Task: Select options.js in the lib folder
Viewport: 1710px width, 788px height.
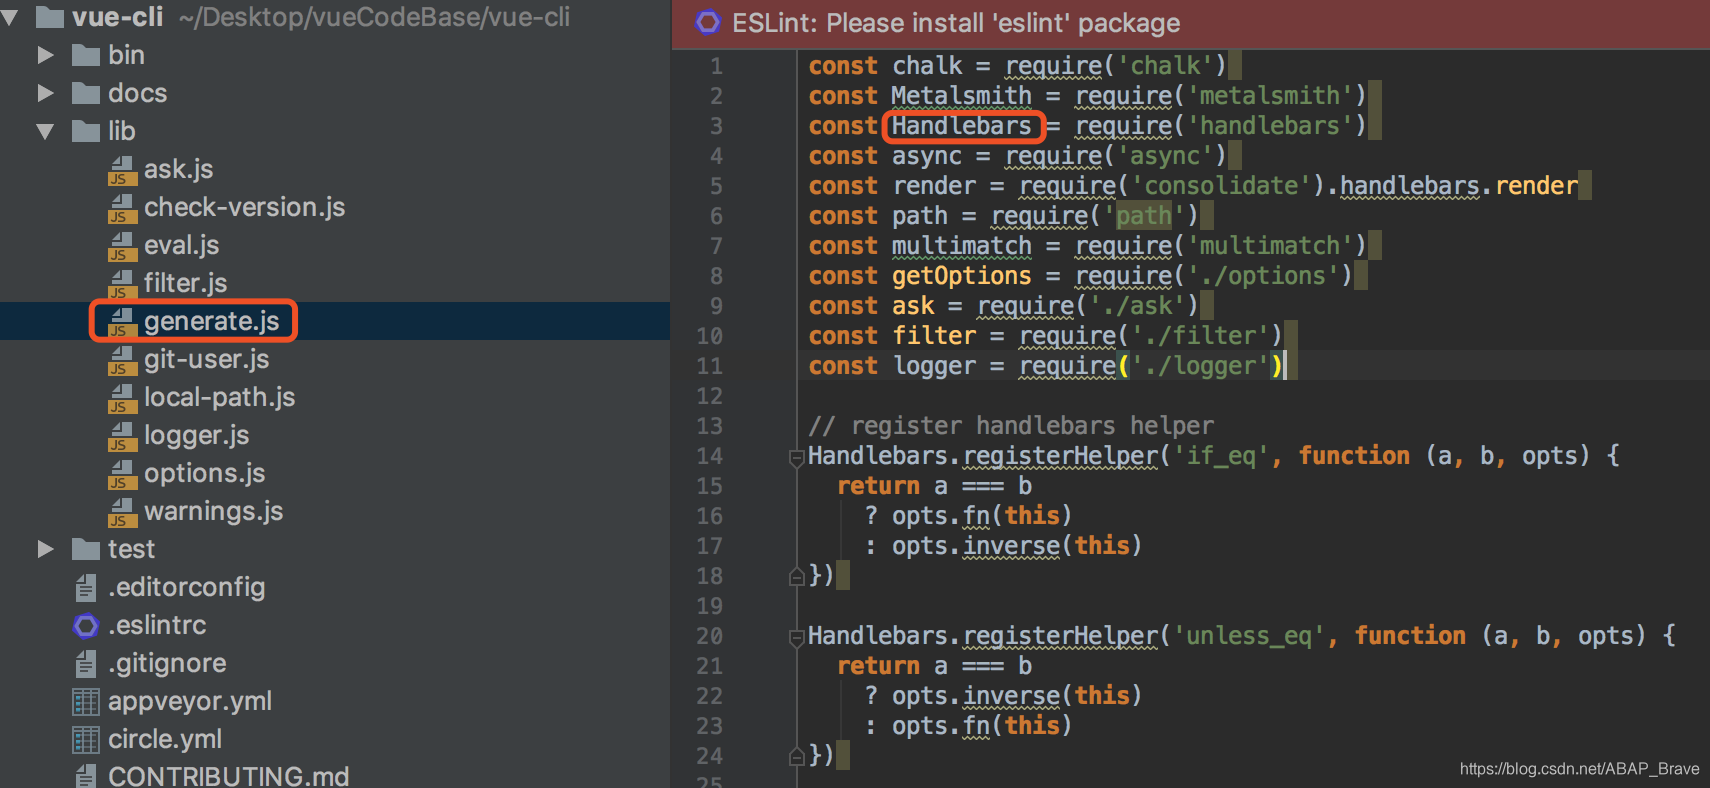Action: (204, 473)
